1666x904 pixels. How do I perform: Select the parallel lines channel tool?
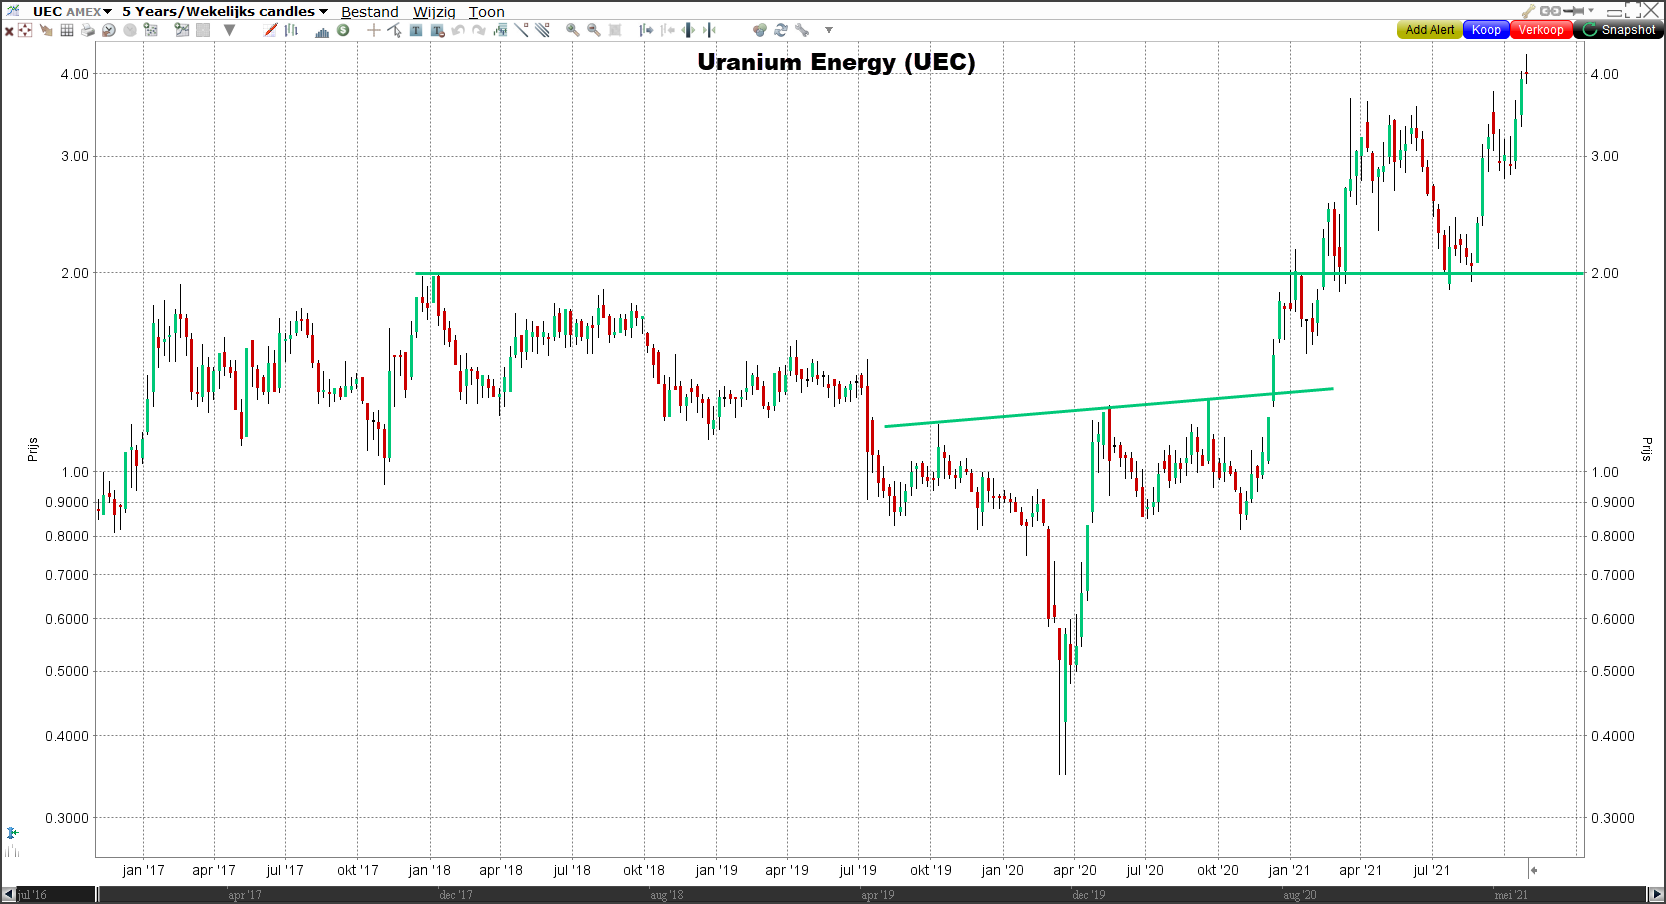click(x=542, y=30)
